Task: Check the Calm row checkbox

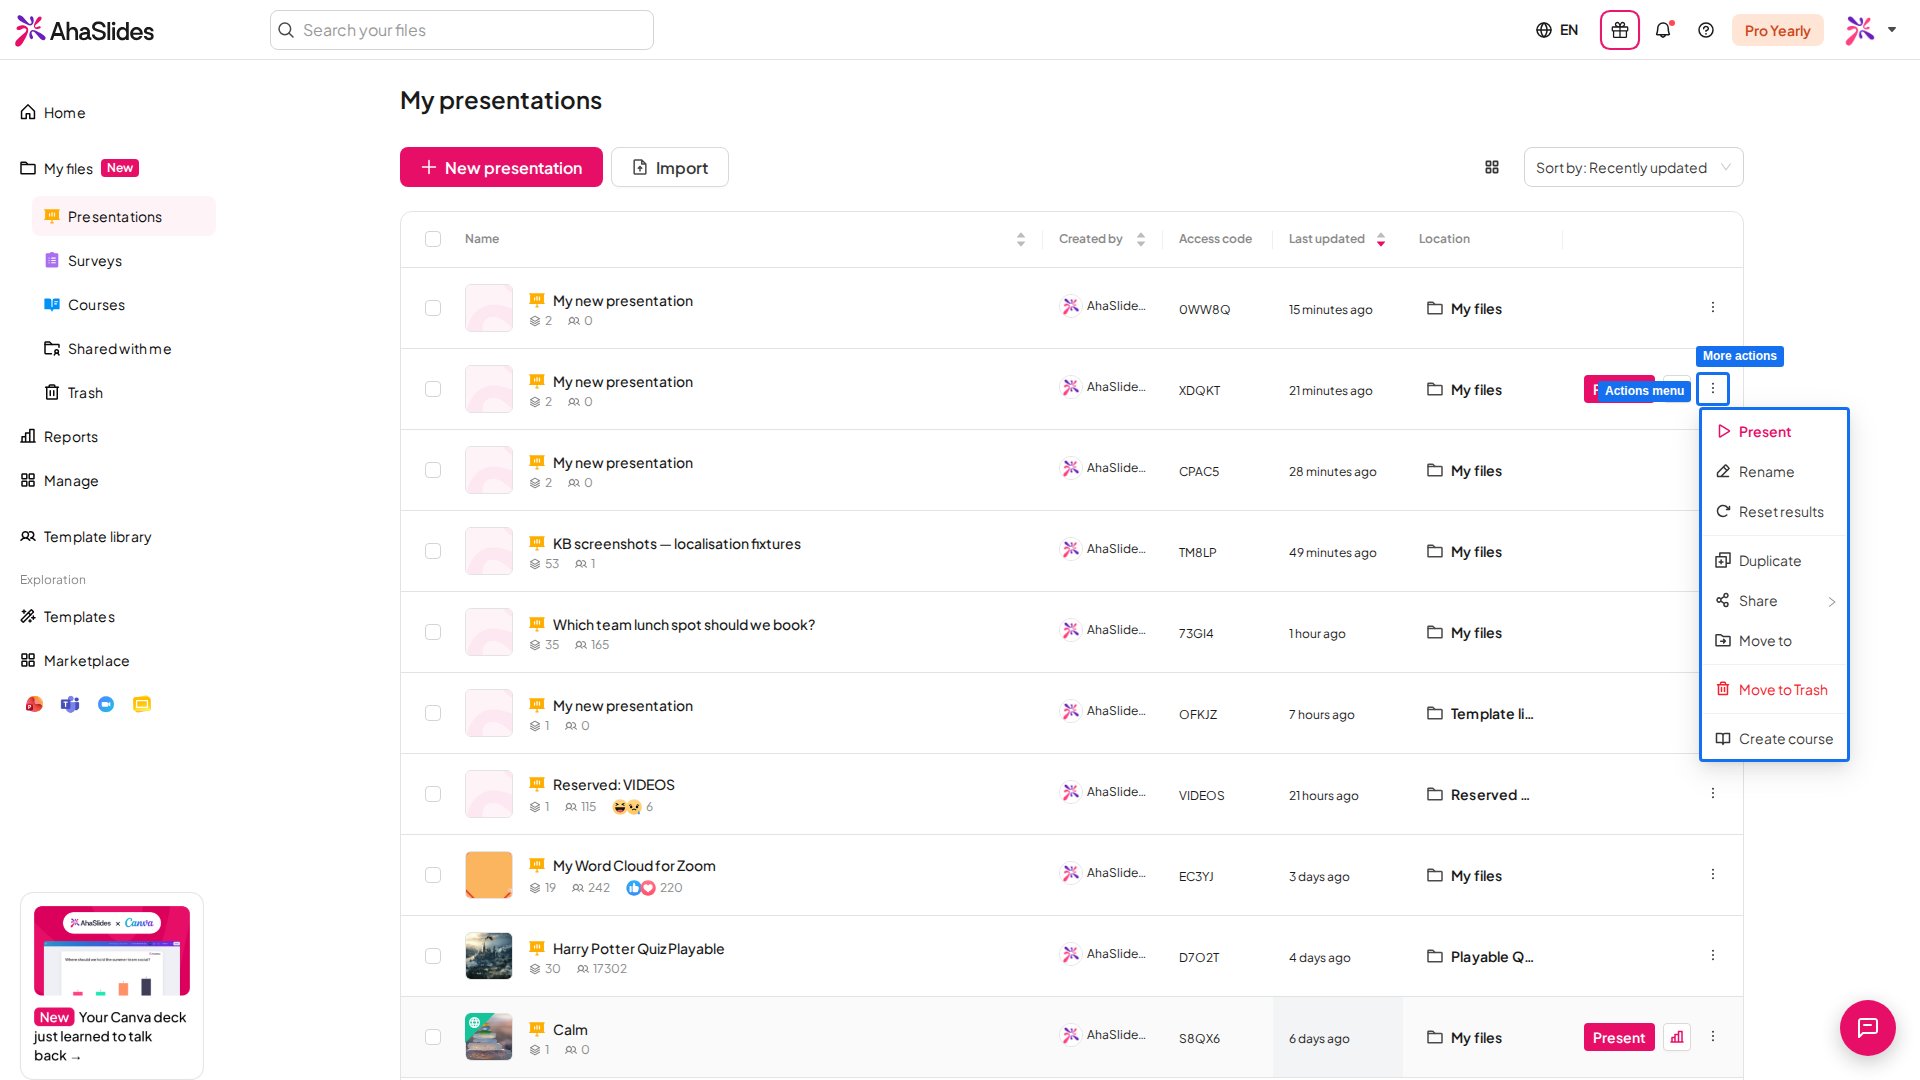Action: pyautogui.click(x=433, y=1037)
